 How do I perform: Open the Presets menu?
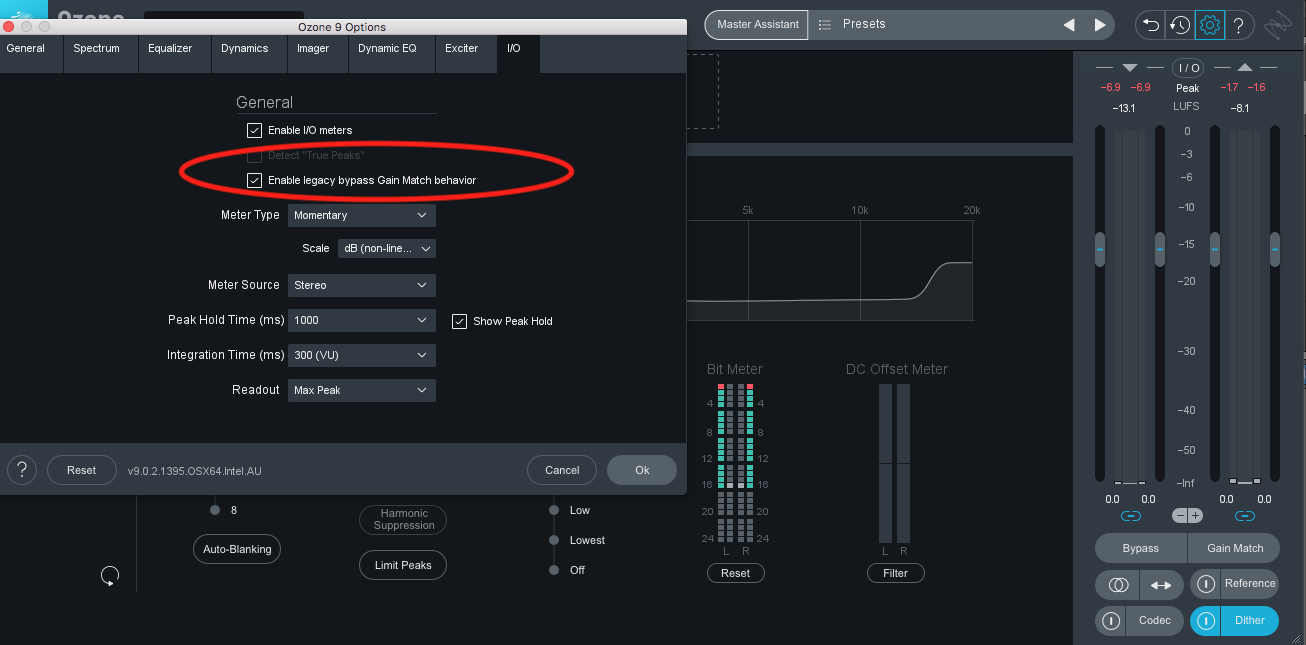coord(864,24)
